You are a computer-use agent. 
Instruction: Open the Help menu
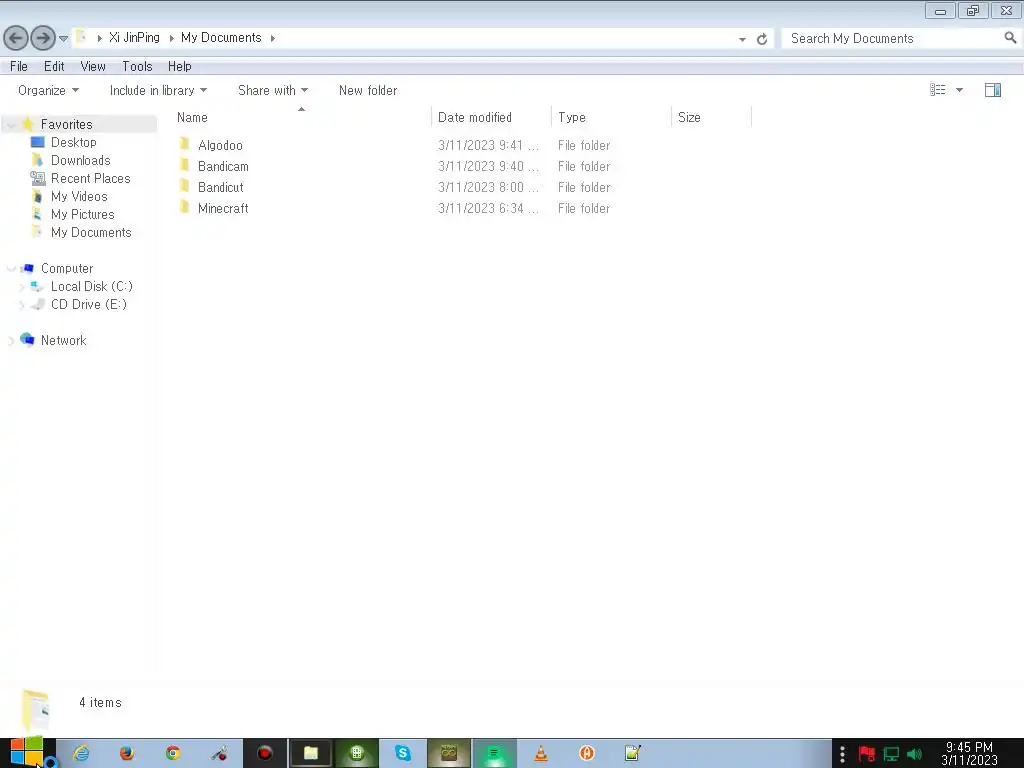click(180, 67)
